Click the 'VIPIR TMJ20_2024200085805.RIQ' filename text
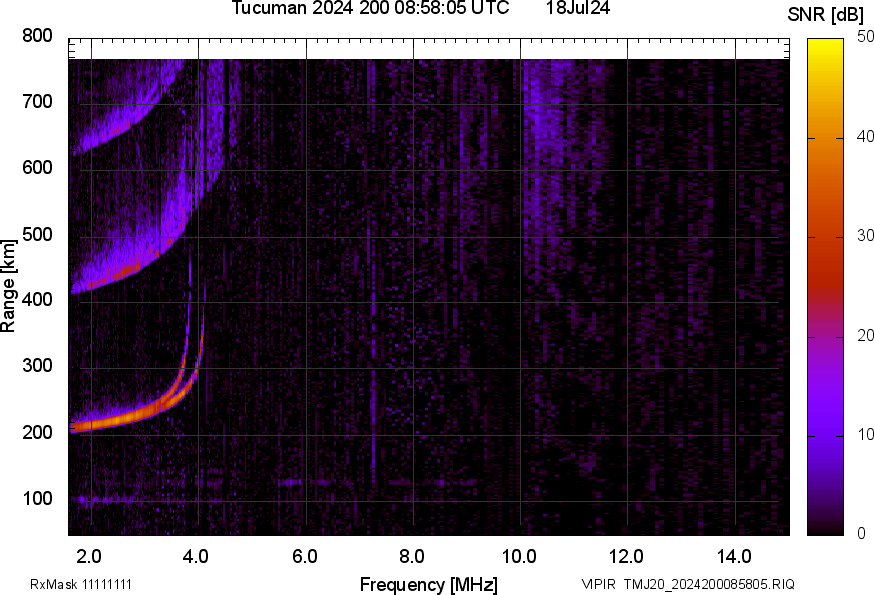The height and width of the screenshot is (595, 874). pyautogui.click(x=688, y=584)
